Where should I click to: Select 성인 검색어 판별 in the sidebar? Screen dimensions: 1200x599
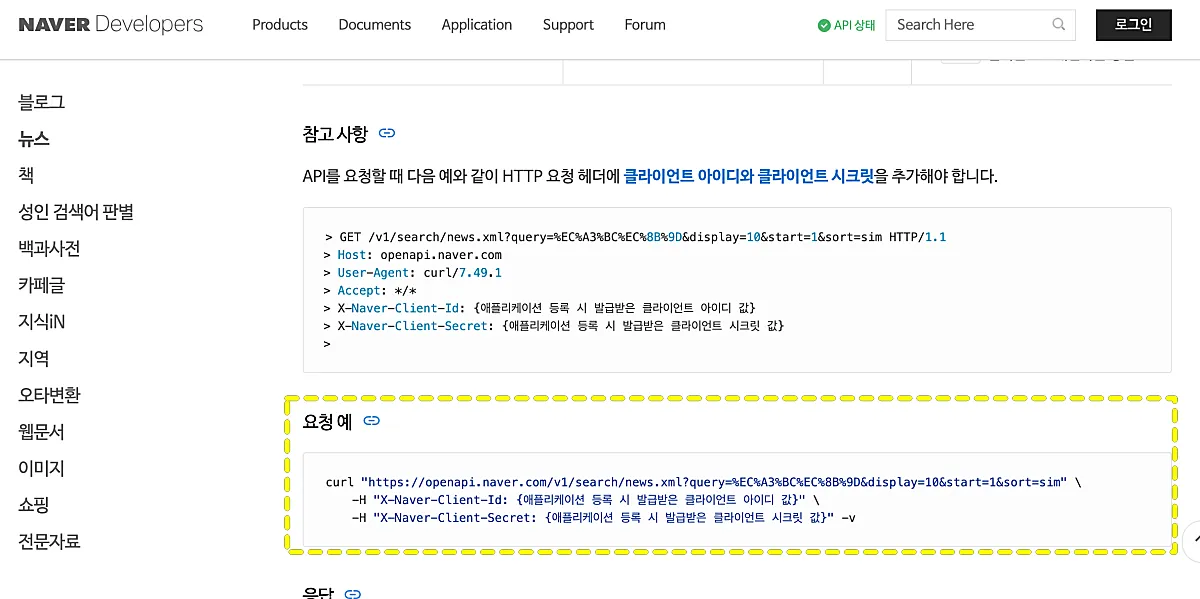76,212
